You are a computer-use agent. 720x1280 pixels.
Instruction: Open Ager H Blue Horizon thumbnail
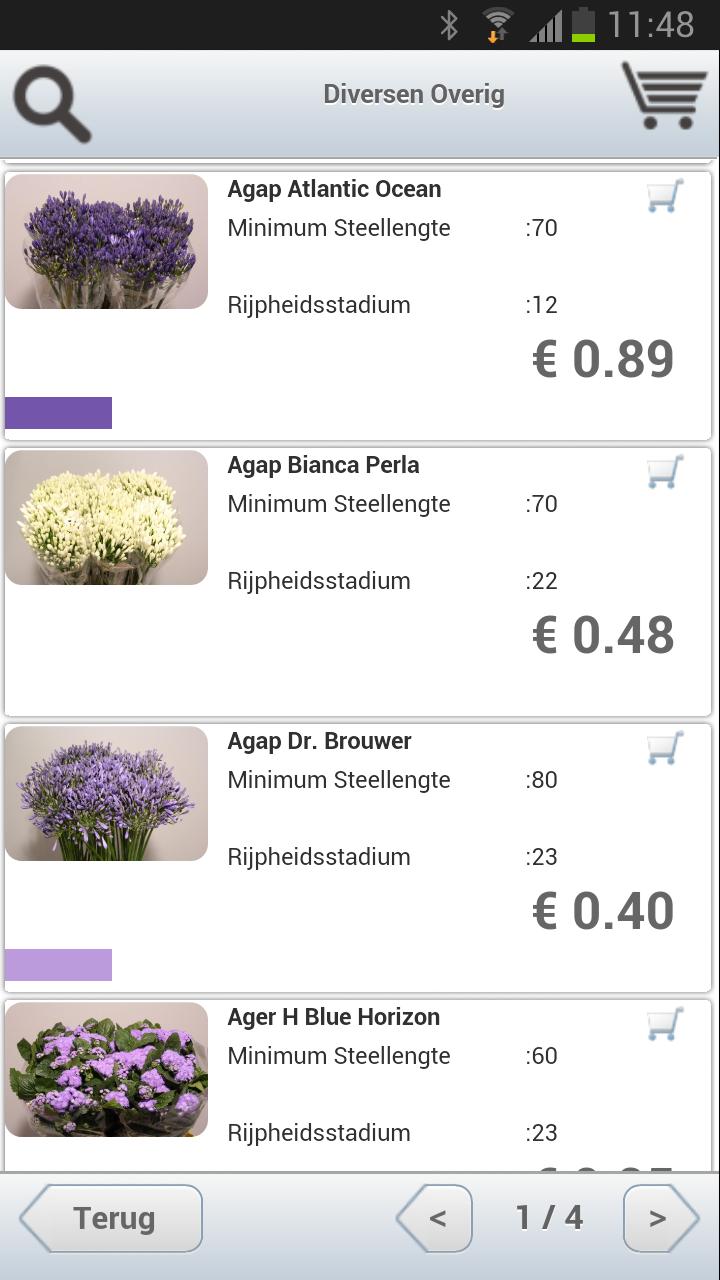click(106, 1069)
